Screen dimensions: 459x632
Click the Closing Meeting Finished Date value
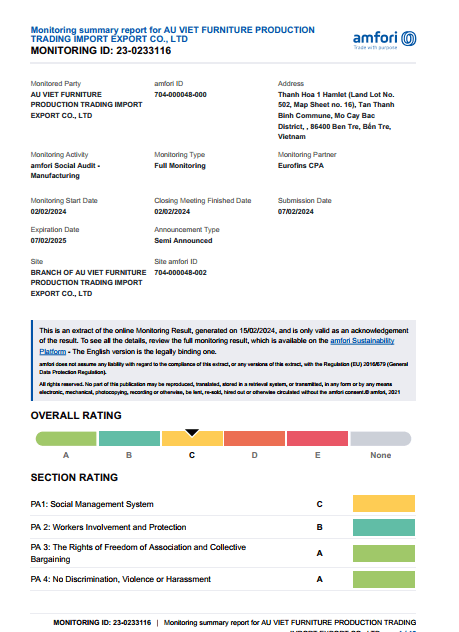172,212
